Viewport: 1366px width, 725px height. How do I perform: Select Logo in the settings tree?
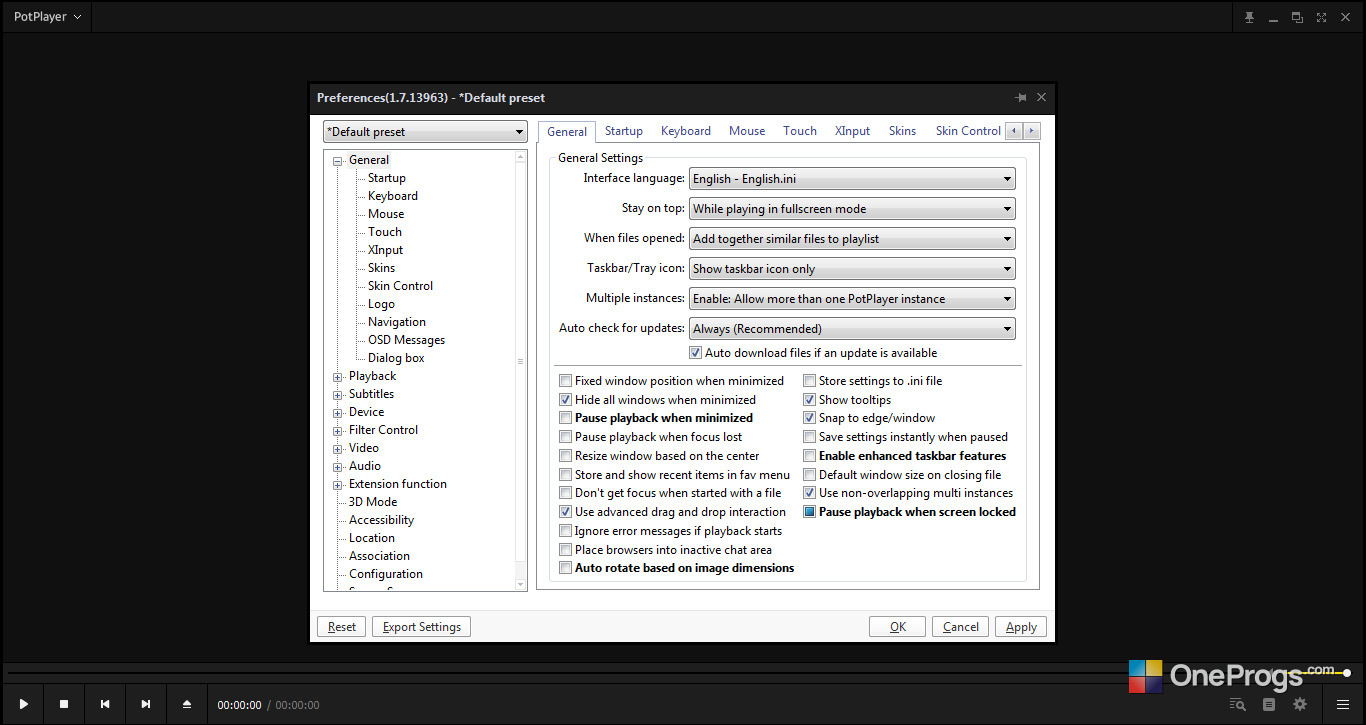(381, 304)
